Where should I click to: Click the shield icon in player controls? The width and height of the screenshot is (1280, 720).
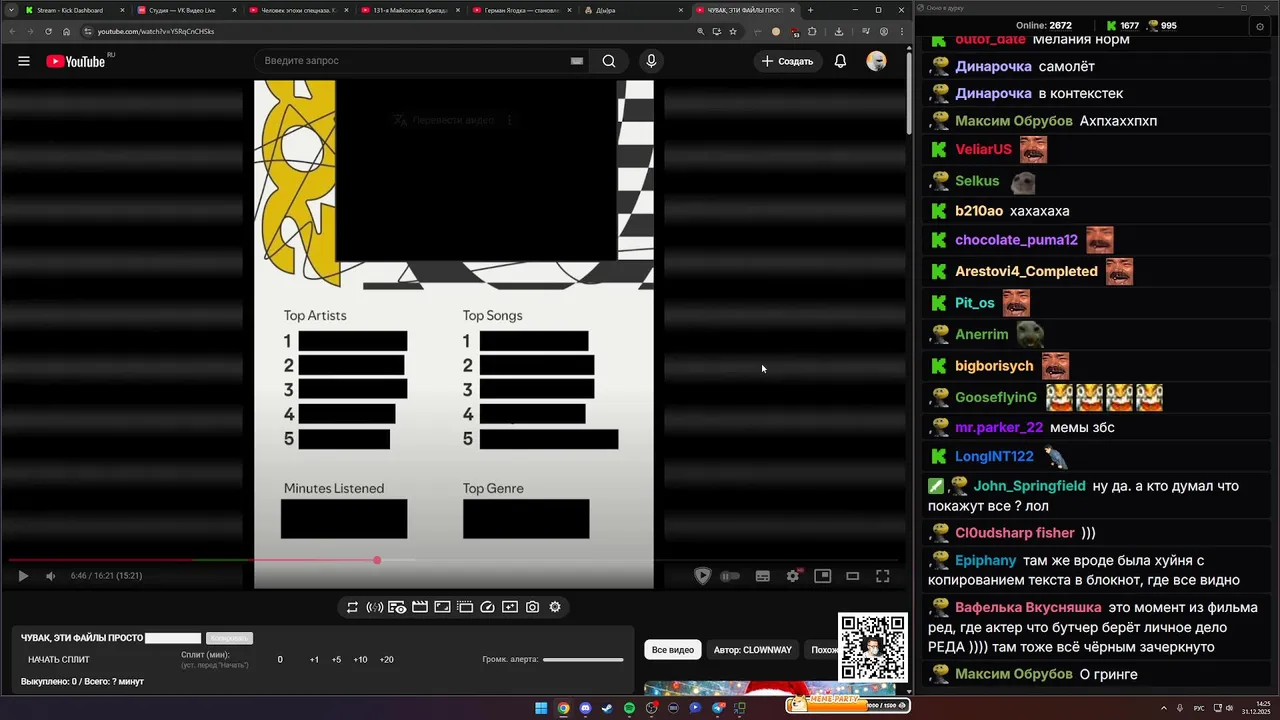point(702,576)
